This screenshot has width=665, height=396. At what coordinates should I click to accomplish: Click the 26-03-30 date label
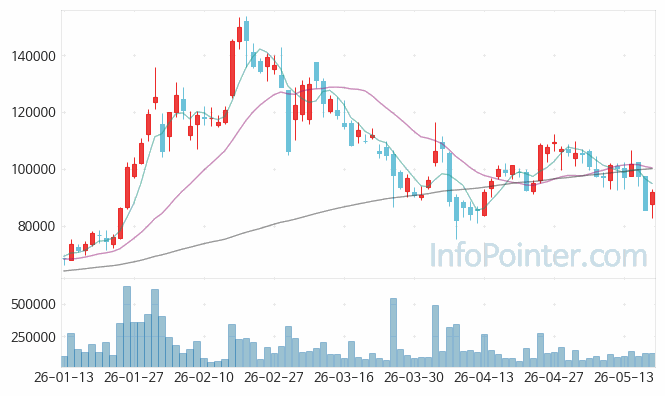point(414,377)
